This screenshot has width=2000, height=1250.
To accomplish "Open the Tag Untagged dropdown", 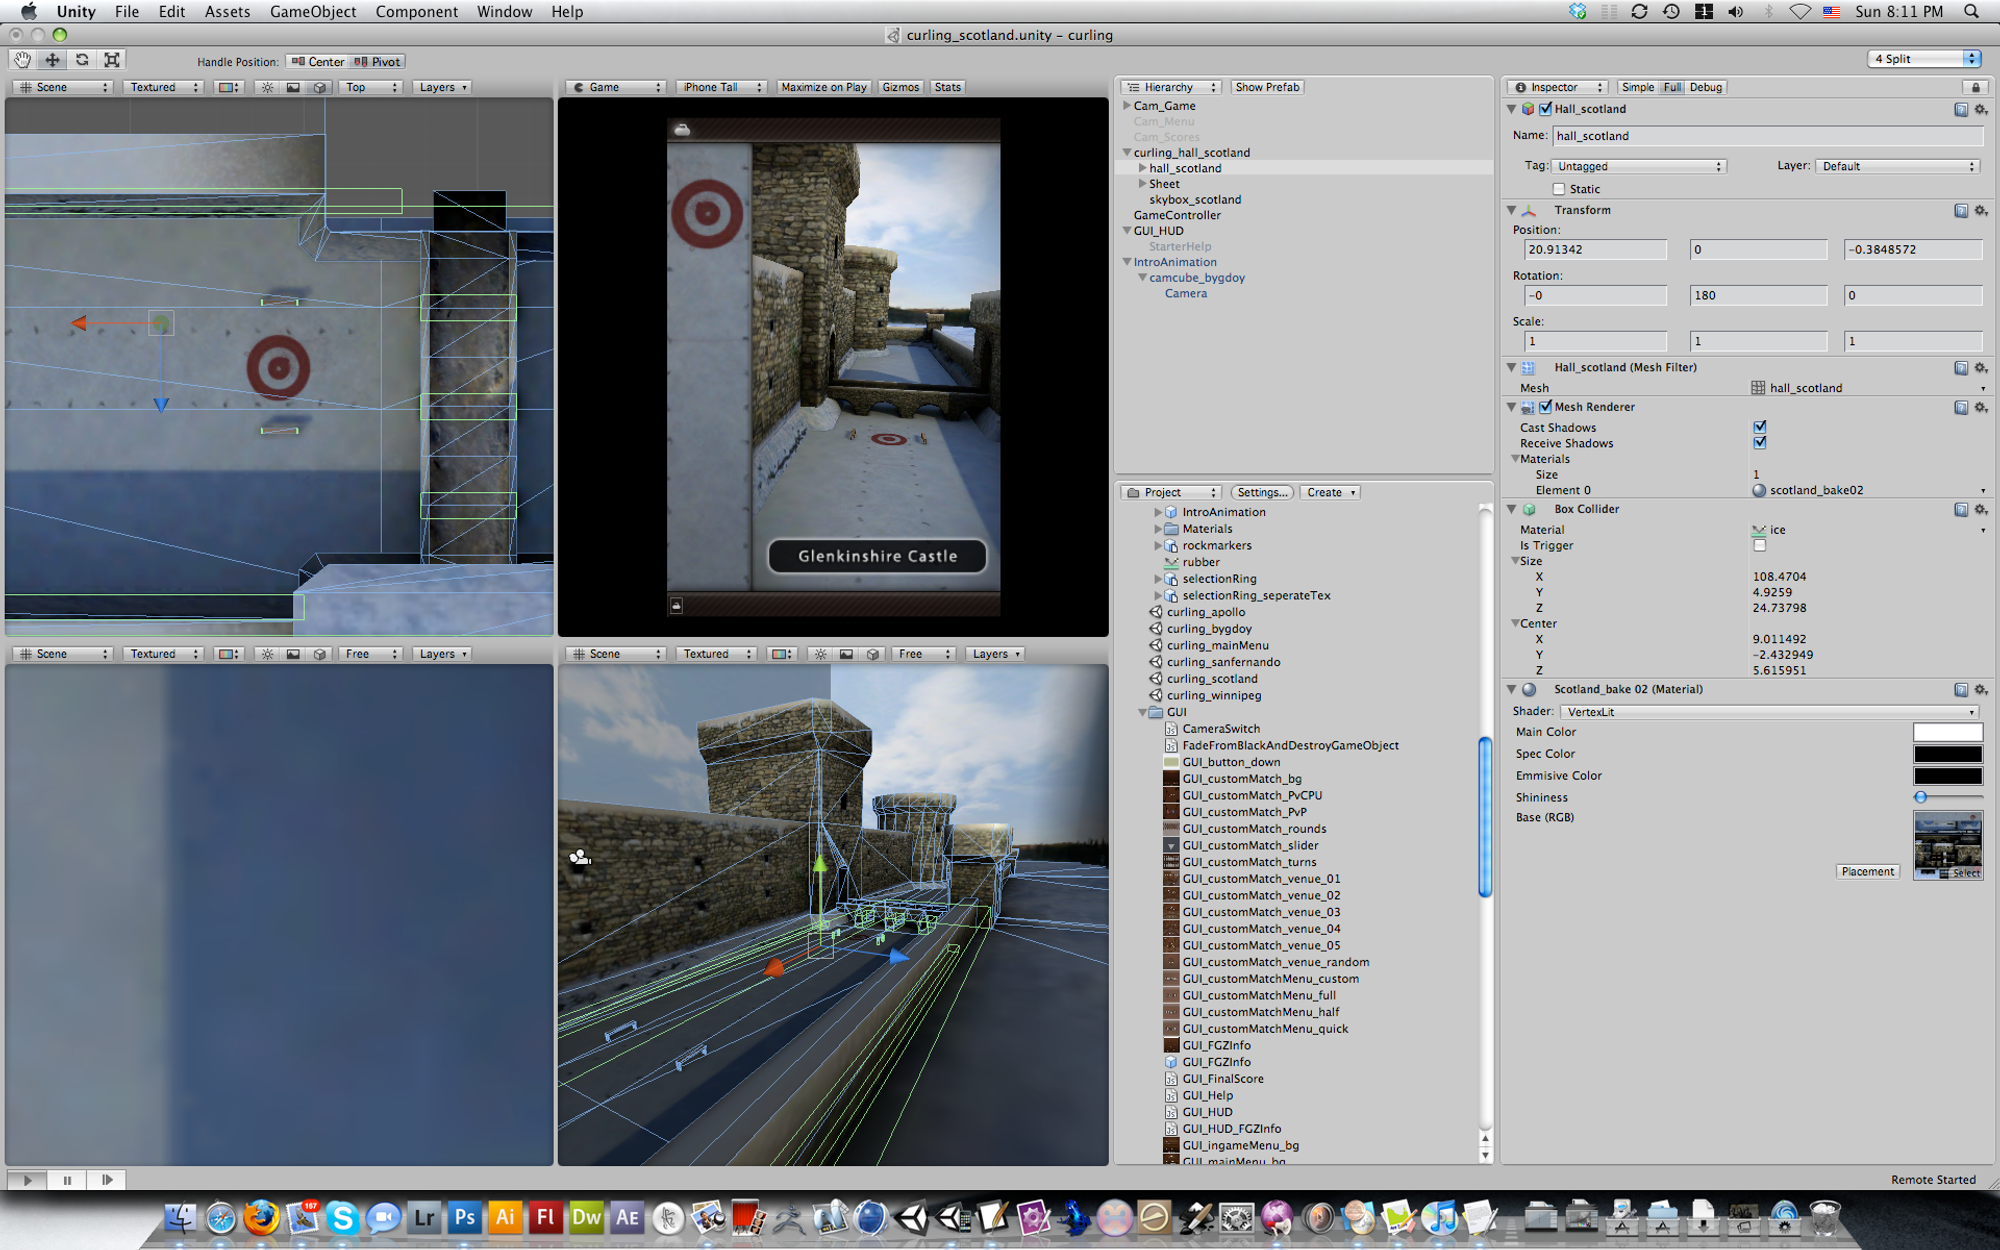I will coord(1639,166).
